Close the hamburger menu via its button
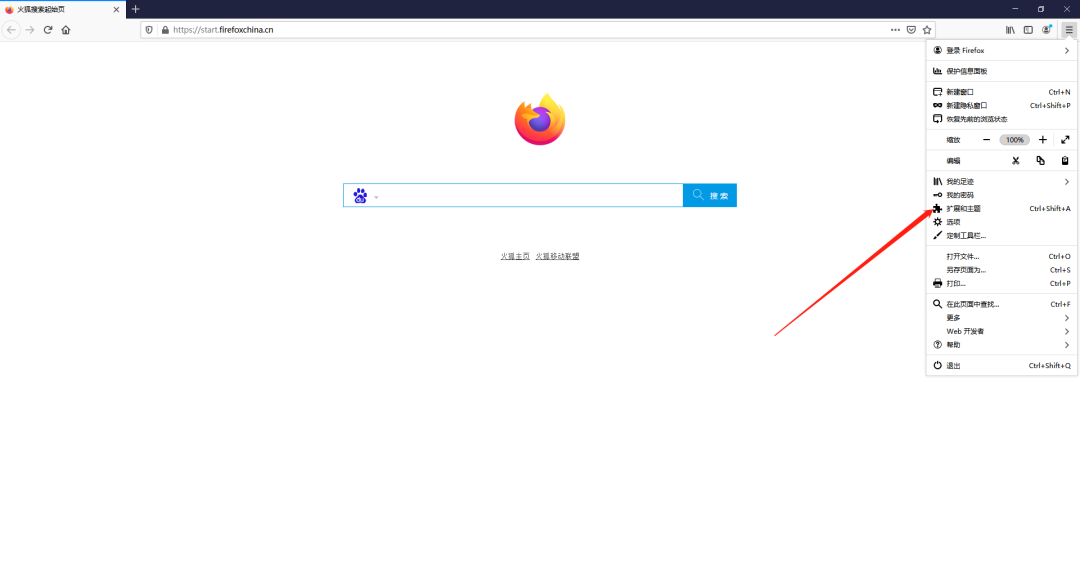1080x573 pixels. (x=1068, y=30)
